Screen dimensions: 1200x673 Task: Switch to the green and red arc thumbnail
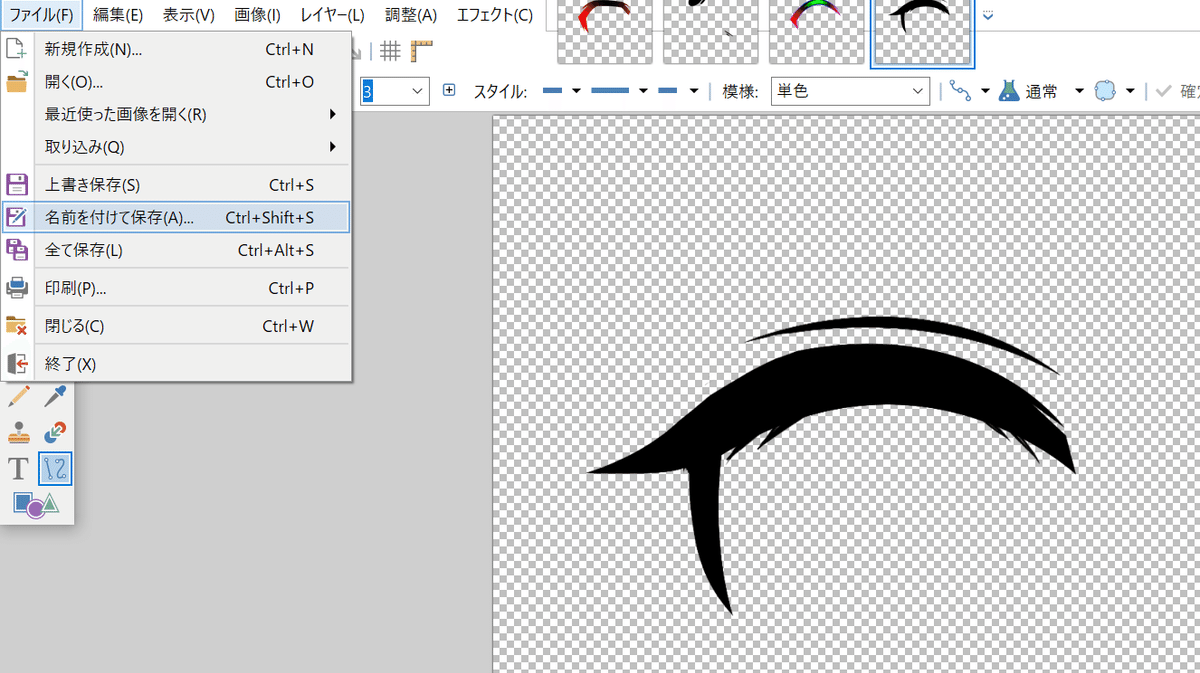(x=816, y=32)
